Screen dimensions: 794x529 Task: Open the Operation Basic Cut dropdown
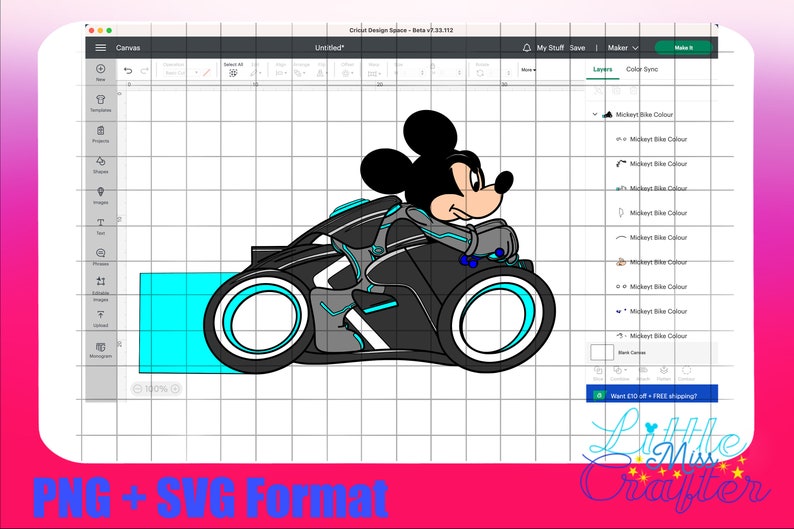tap(181, 73)
